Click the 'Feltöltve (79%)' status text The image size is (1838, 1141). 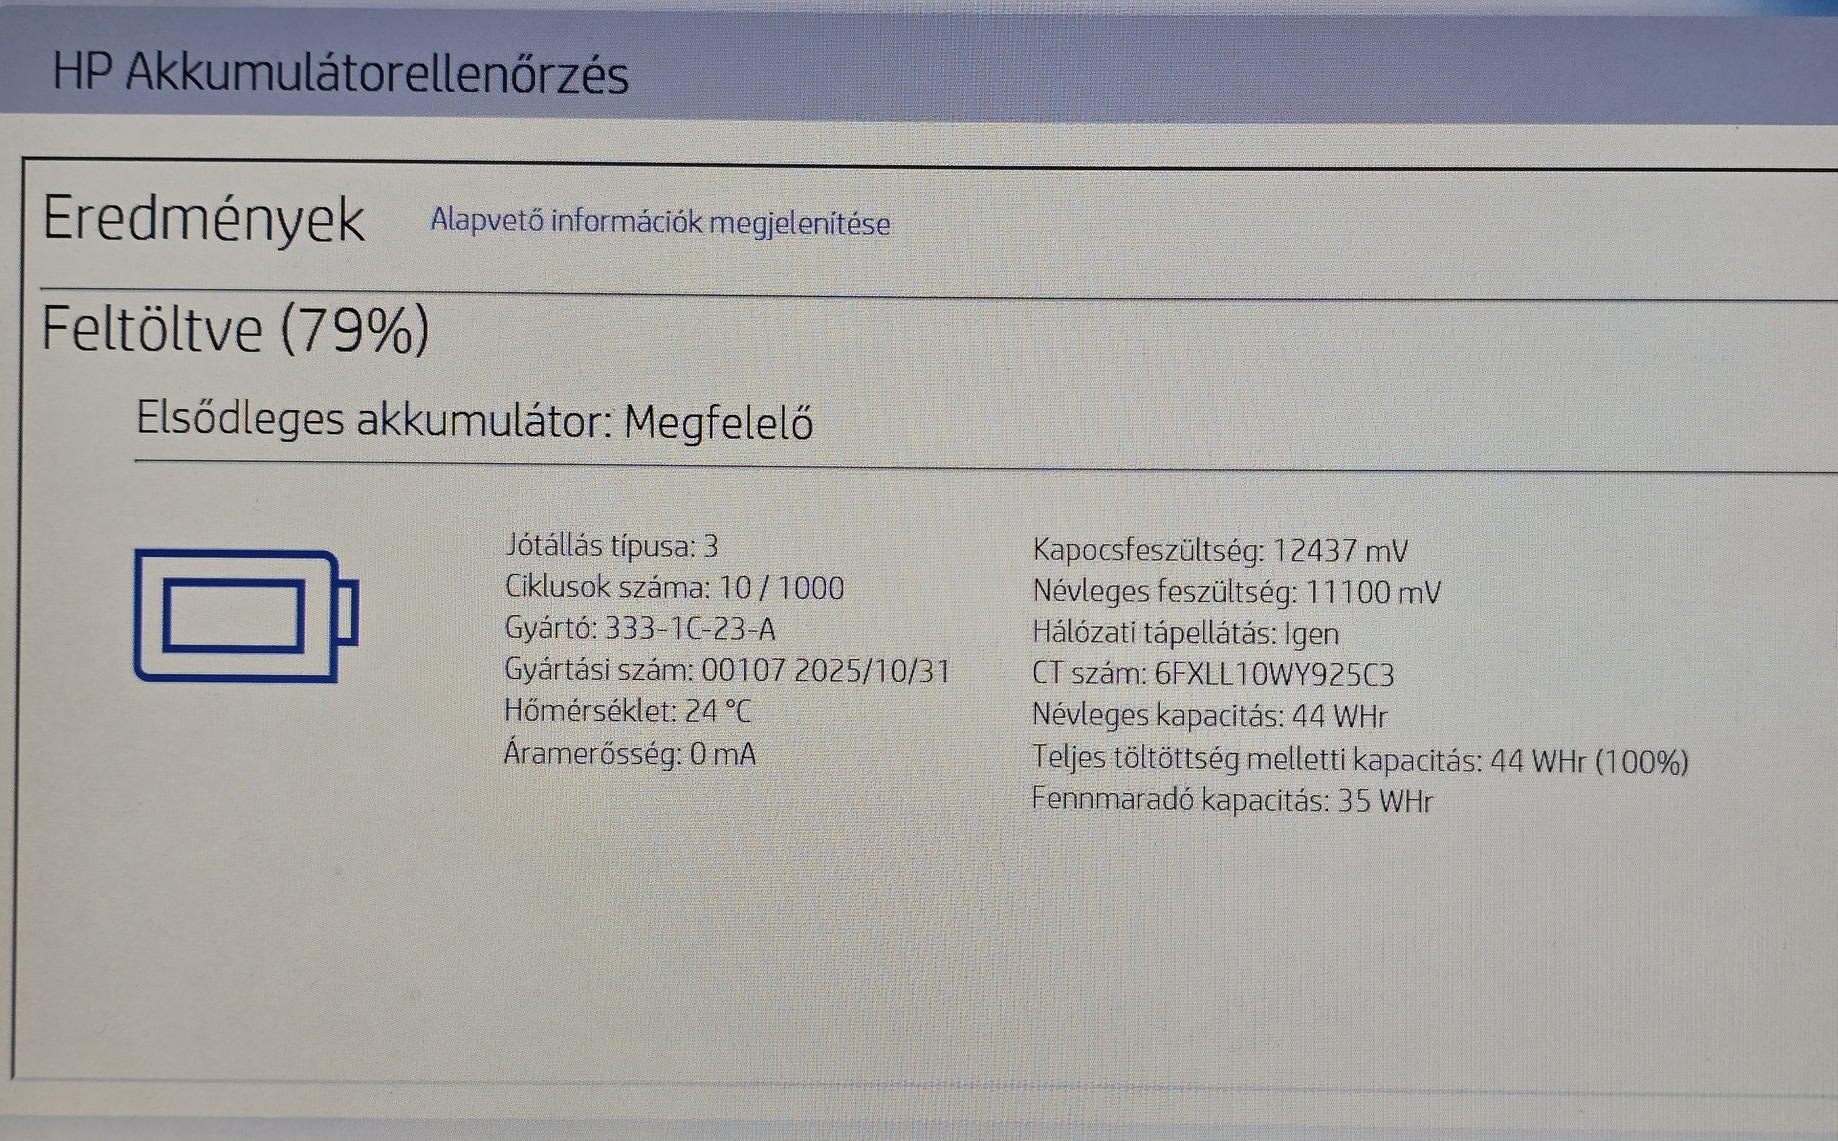(x=235, y=329)
